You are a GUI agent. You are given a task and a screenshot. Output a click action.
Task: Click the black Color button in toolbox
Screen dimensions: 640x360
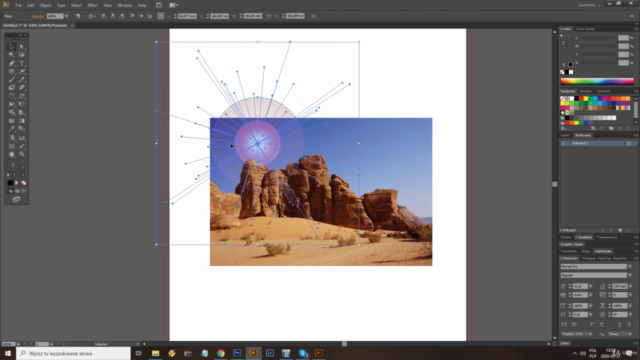11,183
